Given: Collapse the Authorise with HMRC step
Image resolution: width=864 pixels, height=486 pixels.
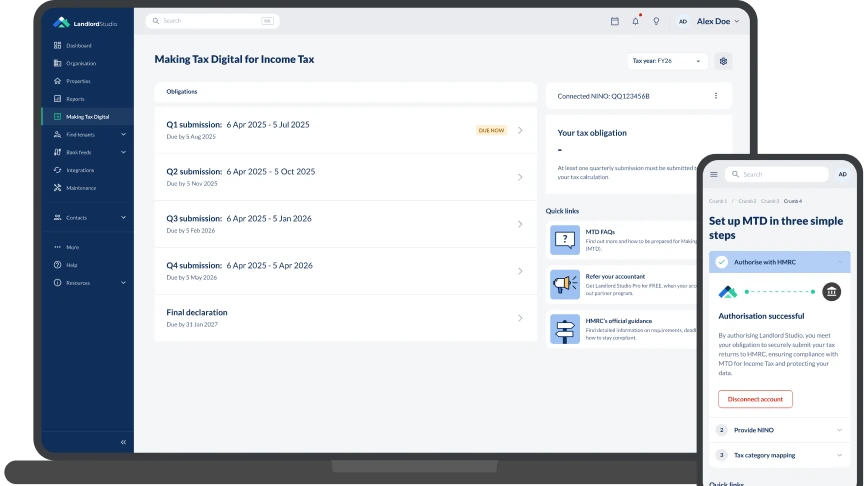Looking at the screenshot, I should click(780, 262).
